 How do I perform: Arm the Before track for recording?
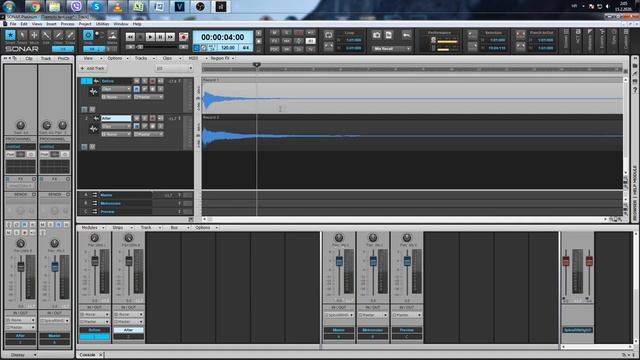click(x=153, y=81)
